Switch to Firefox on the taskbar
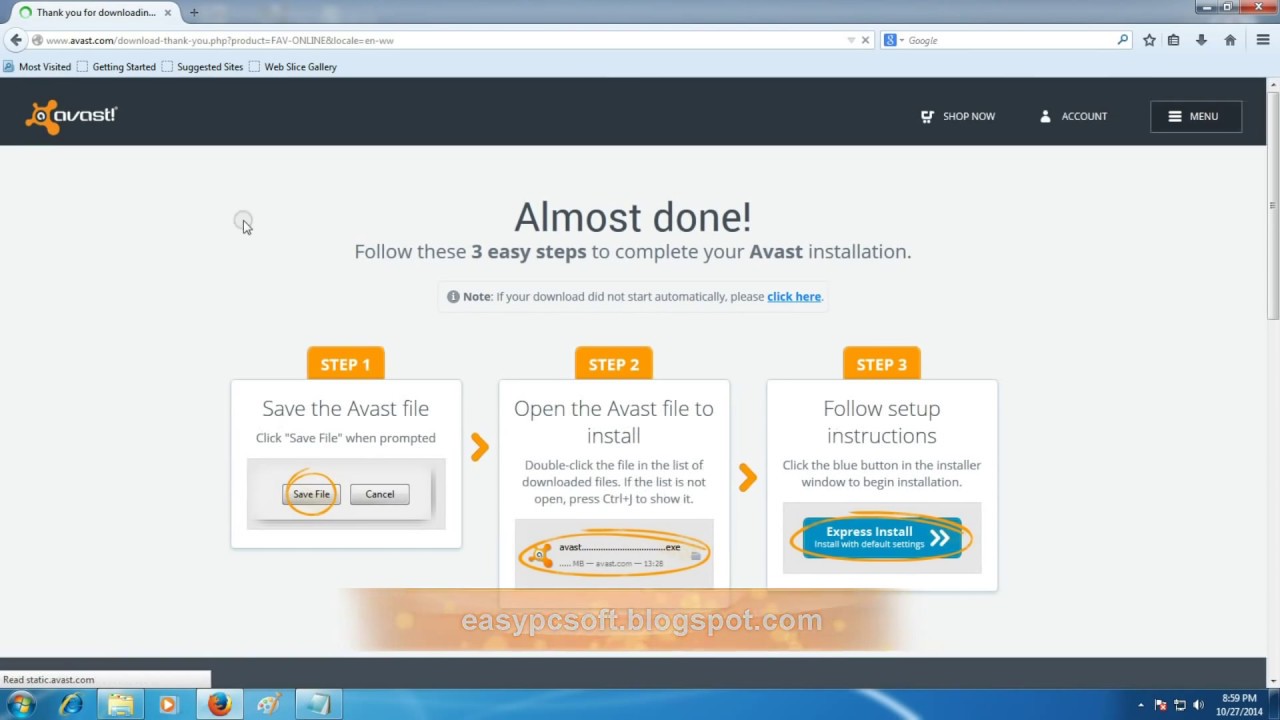 point(219,704)
